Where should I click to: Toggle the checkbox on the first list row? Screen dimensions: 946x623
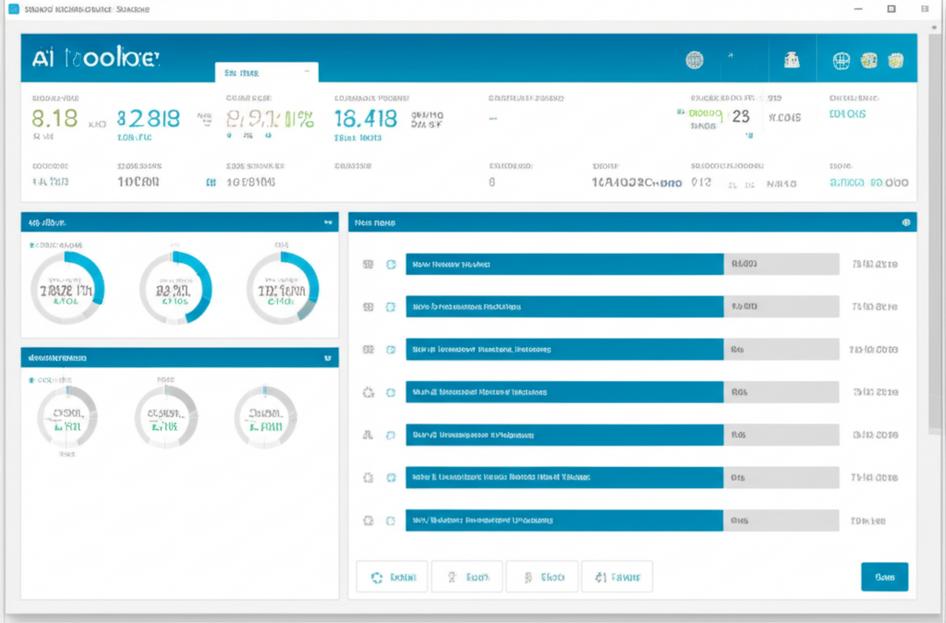[x=391, y=265]
